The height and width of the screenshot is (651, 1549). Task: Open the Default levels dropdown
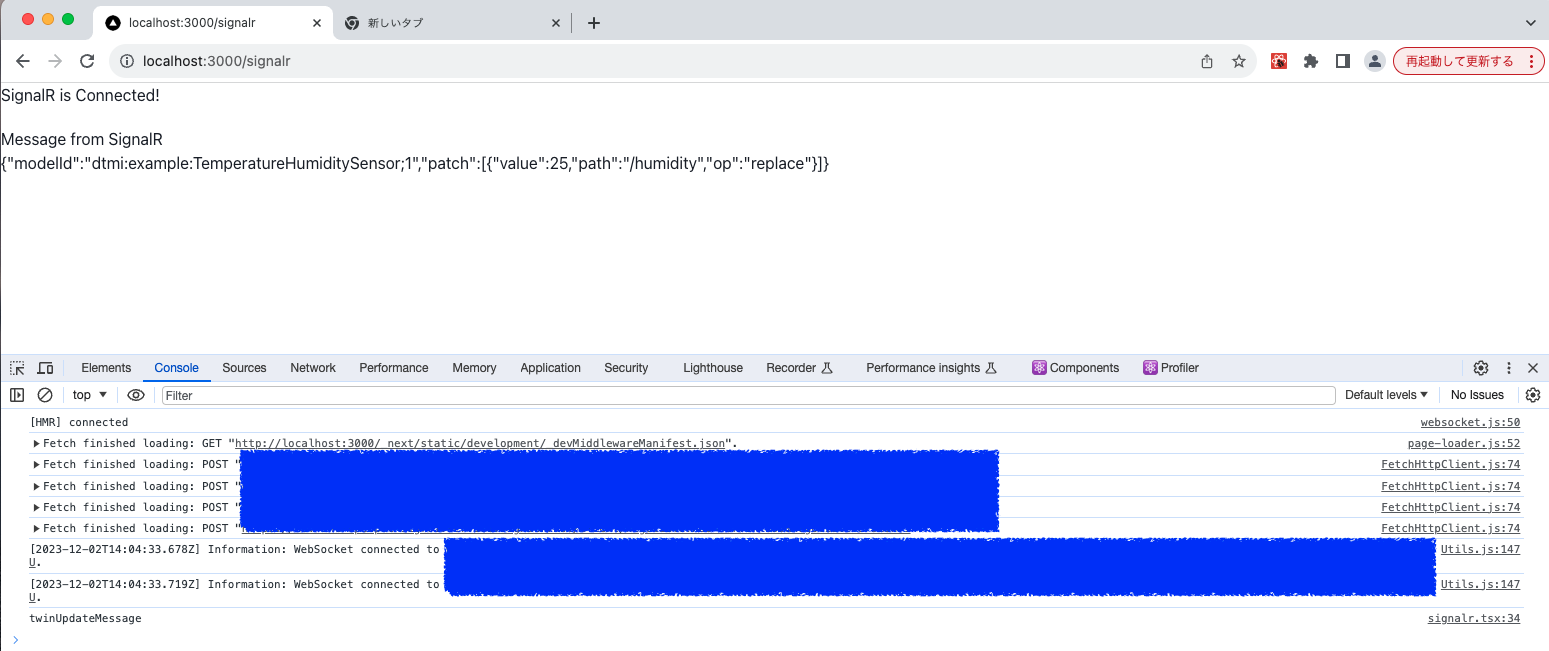pyautogui.click(x=1386, y=395)
